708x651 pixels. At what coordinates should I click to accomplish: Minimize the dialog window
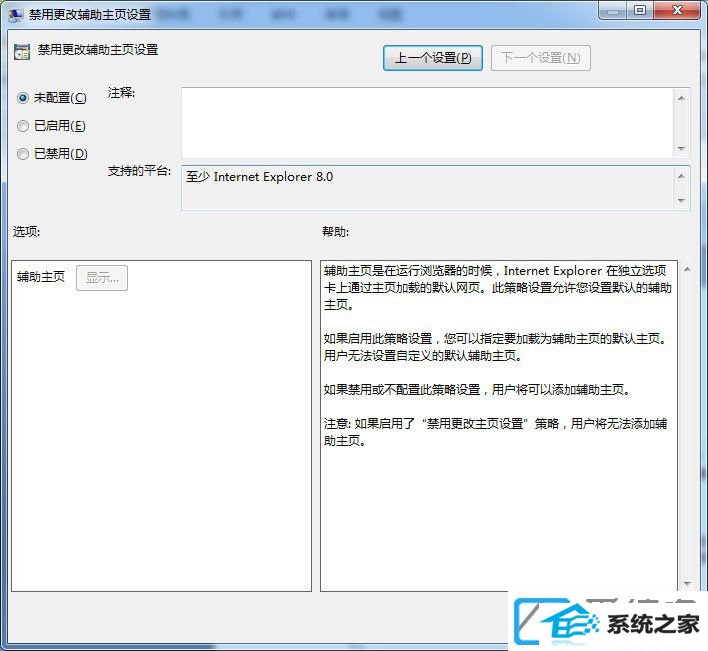pos(613,11)
